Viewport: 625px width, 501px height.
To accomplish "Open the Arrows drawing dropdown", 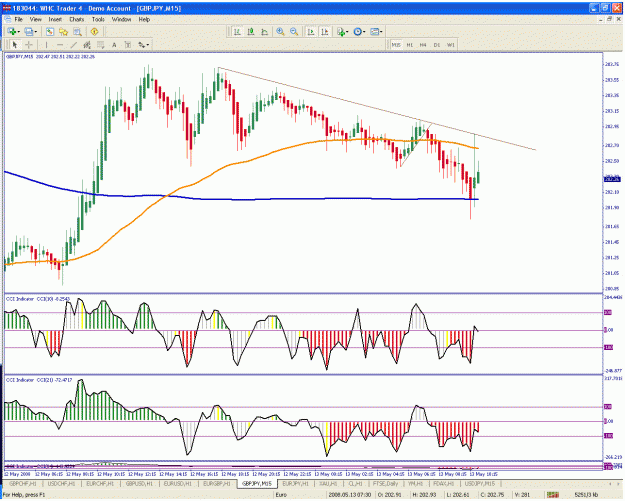I will click(x=143, y=45).
